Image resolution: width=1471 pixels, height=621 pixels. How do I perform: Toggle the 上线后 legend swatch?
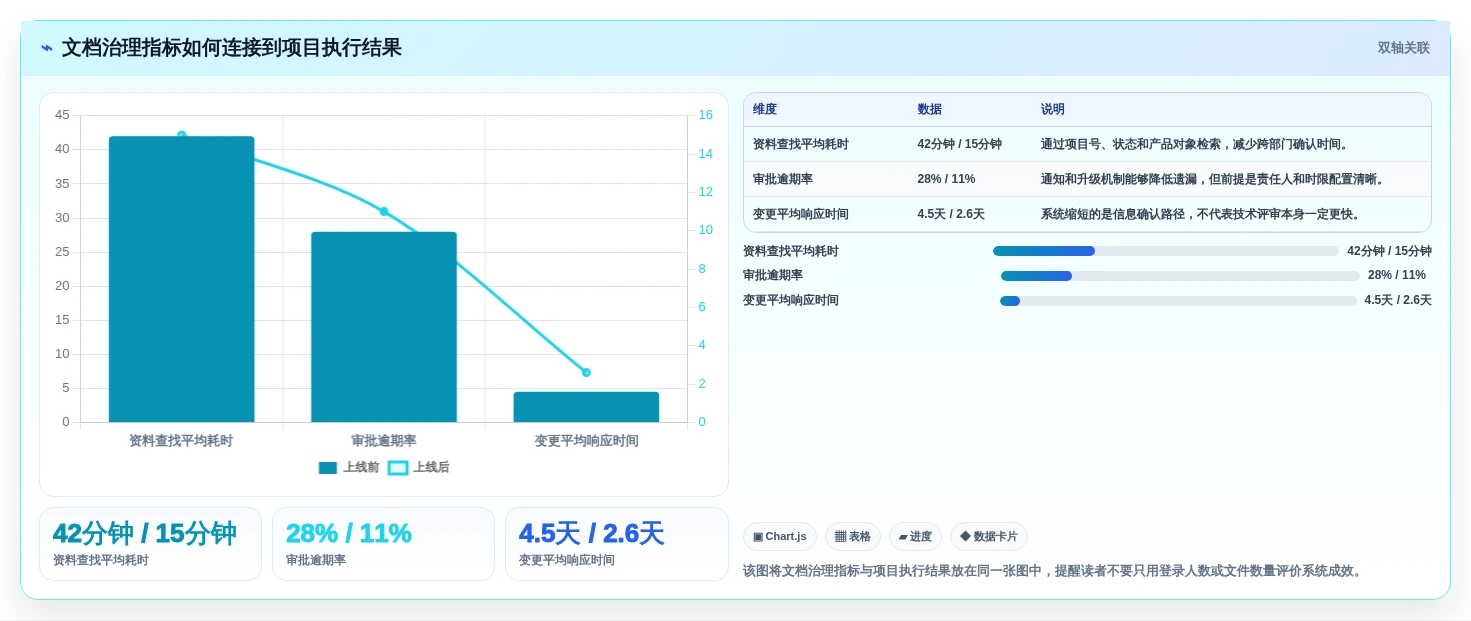tap(398, 468)
